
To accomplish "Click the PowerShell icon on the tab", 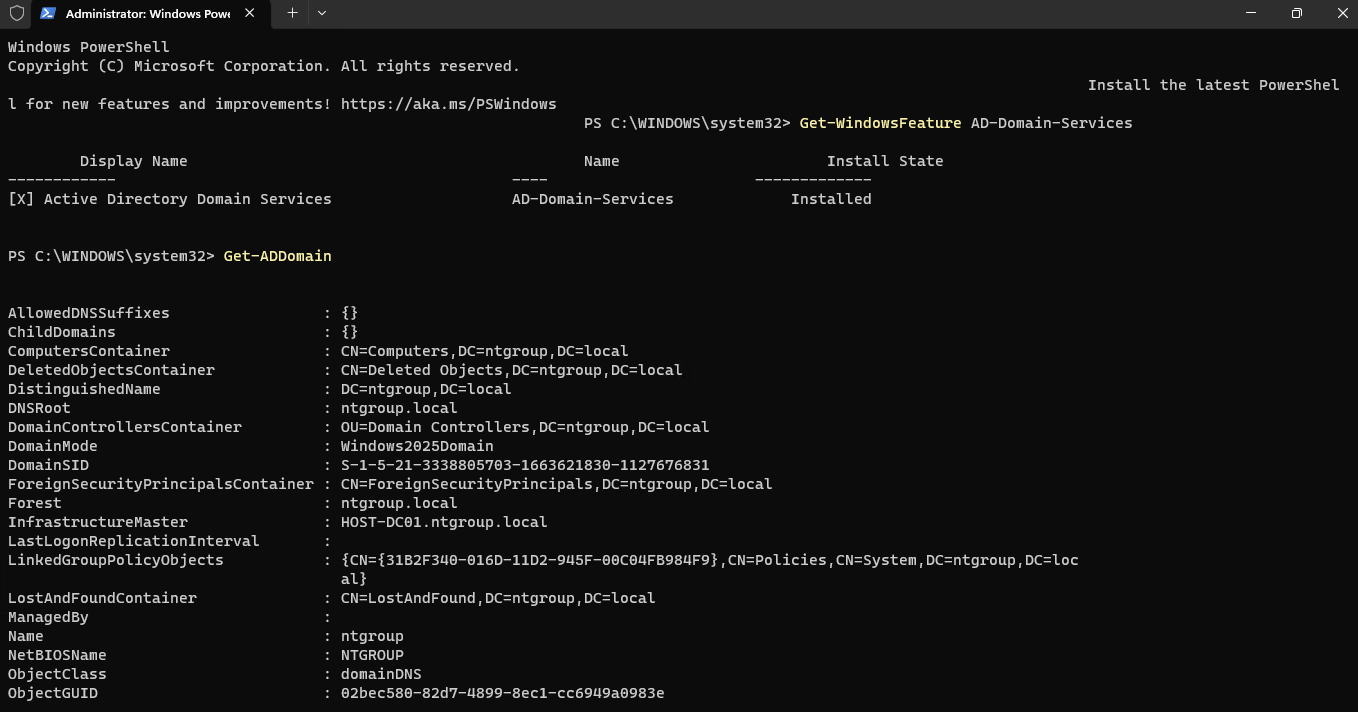I will [x=47, y=13].
